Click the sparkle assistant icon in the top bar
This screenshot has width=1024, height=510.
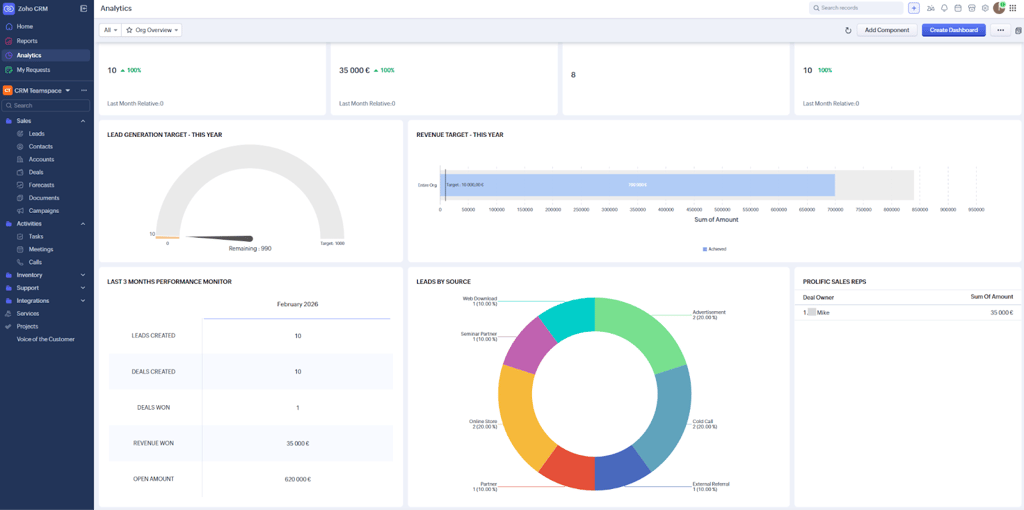click(914, 8)
